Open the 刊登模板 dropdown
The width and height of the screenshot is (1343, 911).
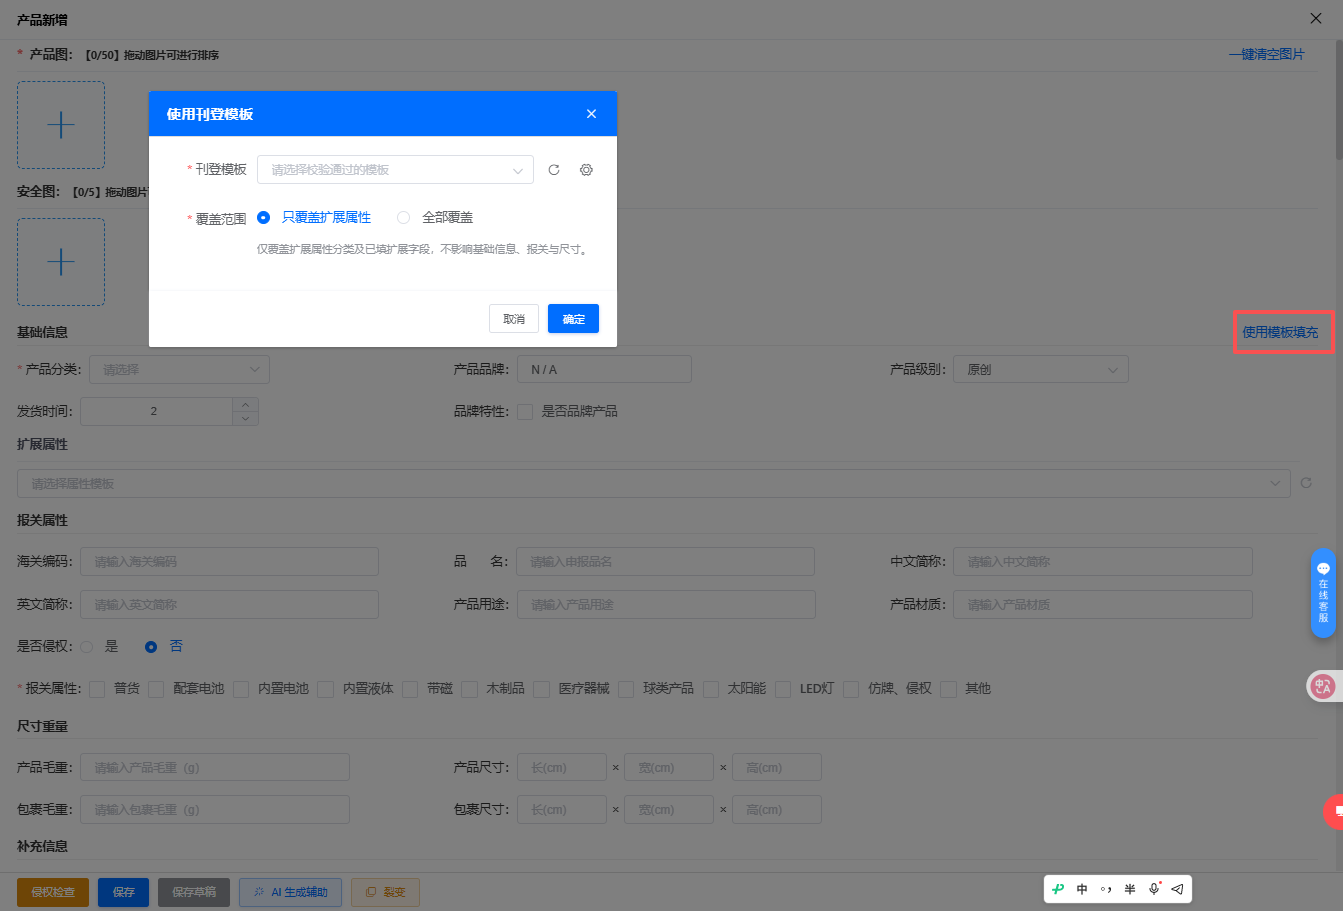[x=395, y=170]
